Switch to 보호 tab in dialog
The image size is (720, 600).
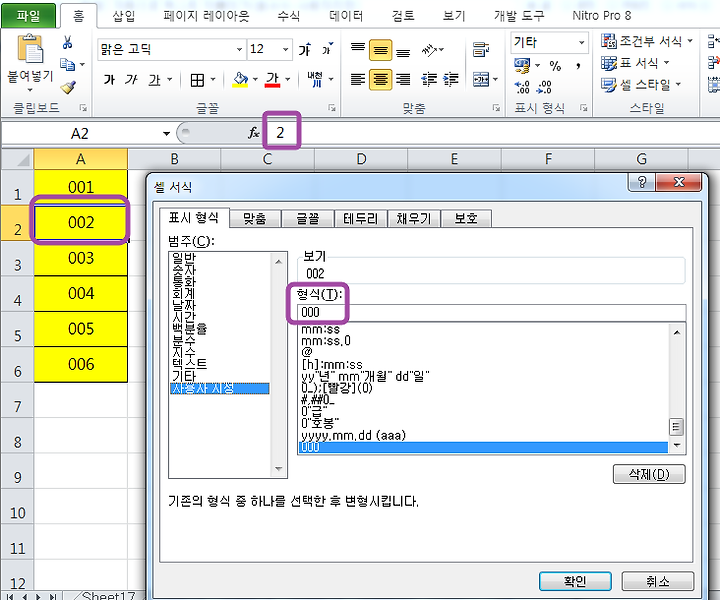click(x=466, y=219)
